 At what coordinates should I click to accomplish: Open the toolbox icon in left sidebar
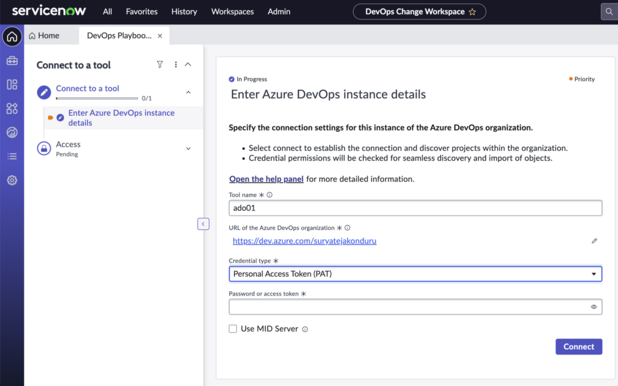[x=12, y=60]
